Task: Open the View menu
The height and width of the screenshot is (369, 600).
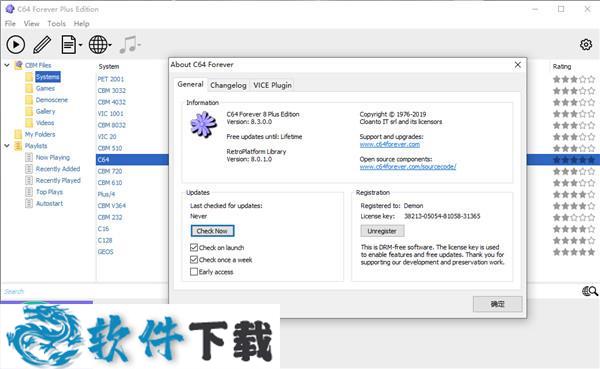Action: tap(31, 23)
